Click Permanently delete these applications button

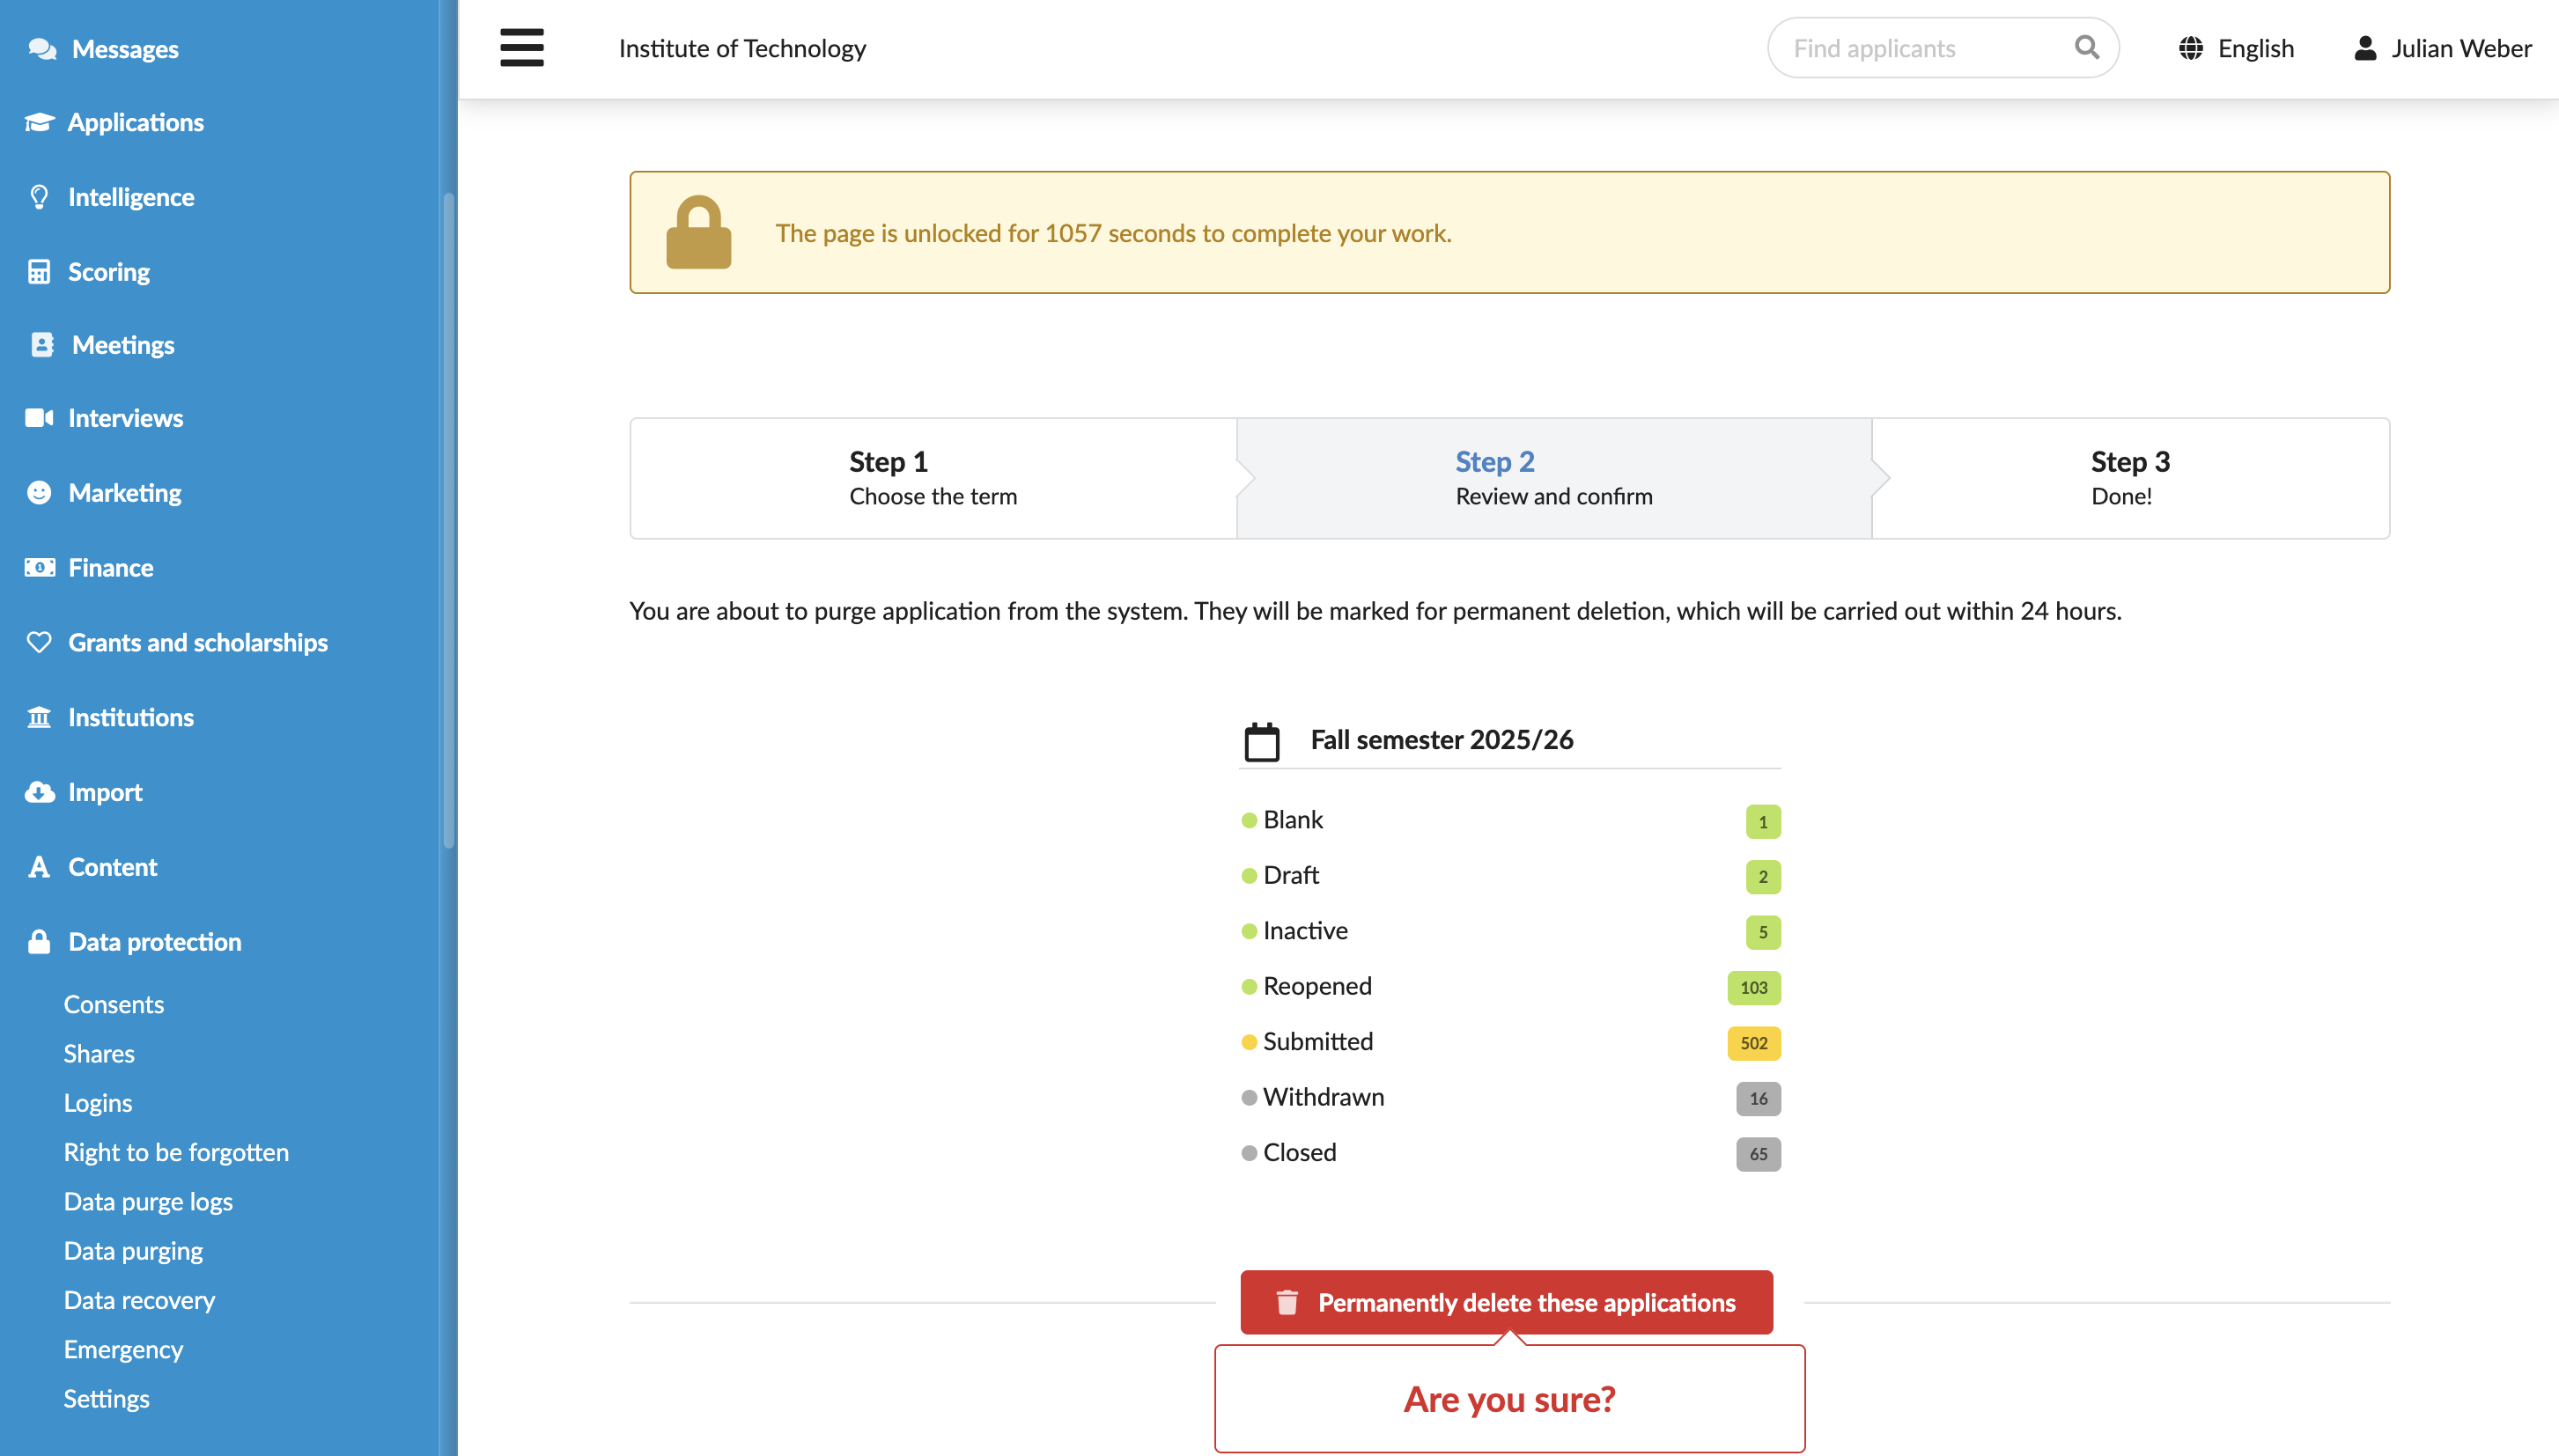1506,1302
